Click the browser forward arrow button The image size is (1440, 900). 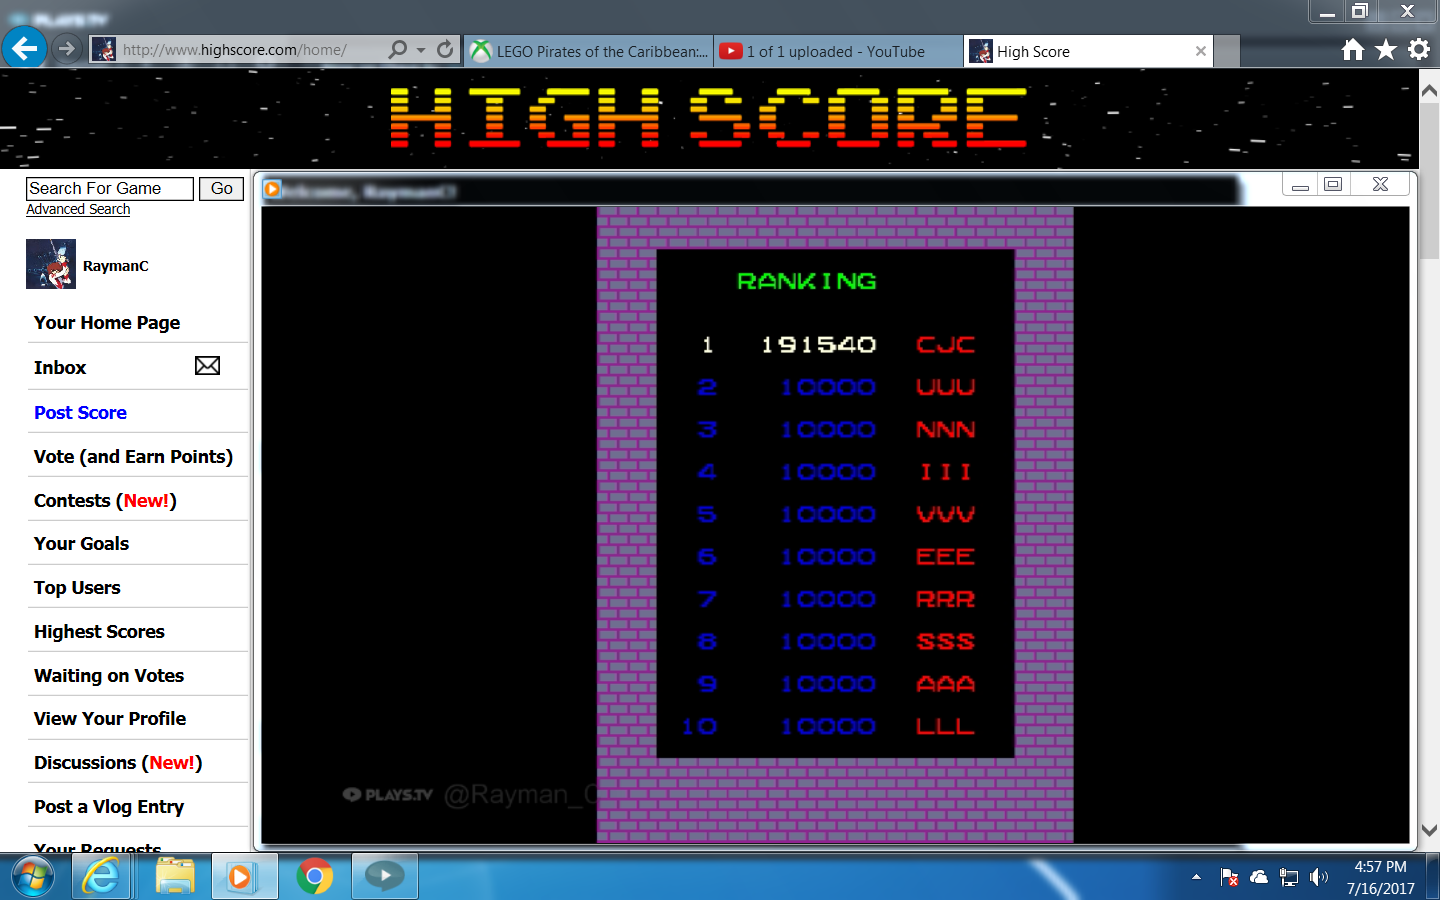coord(67,49)
